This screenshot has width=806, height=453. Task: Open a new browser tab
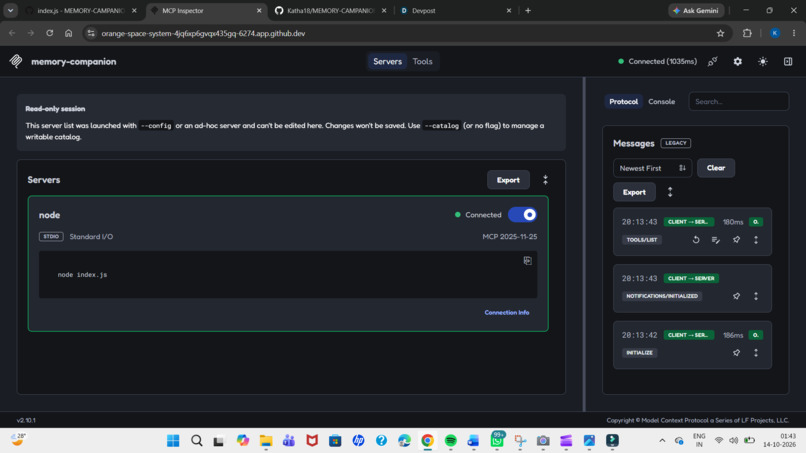click(528, 10)
